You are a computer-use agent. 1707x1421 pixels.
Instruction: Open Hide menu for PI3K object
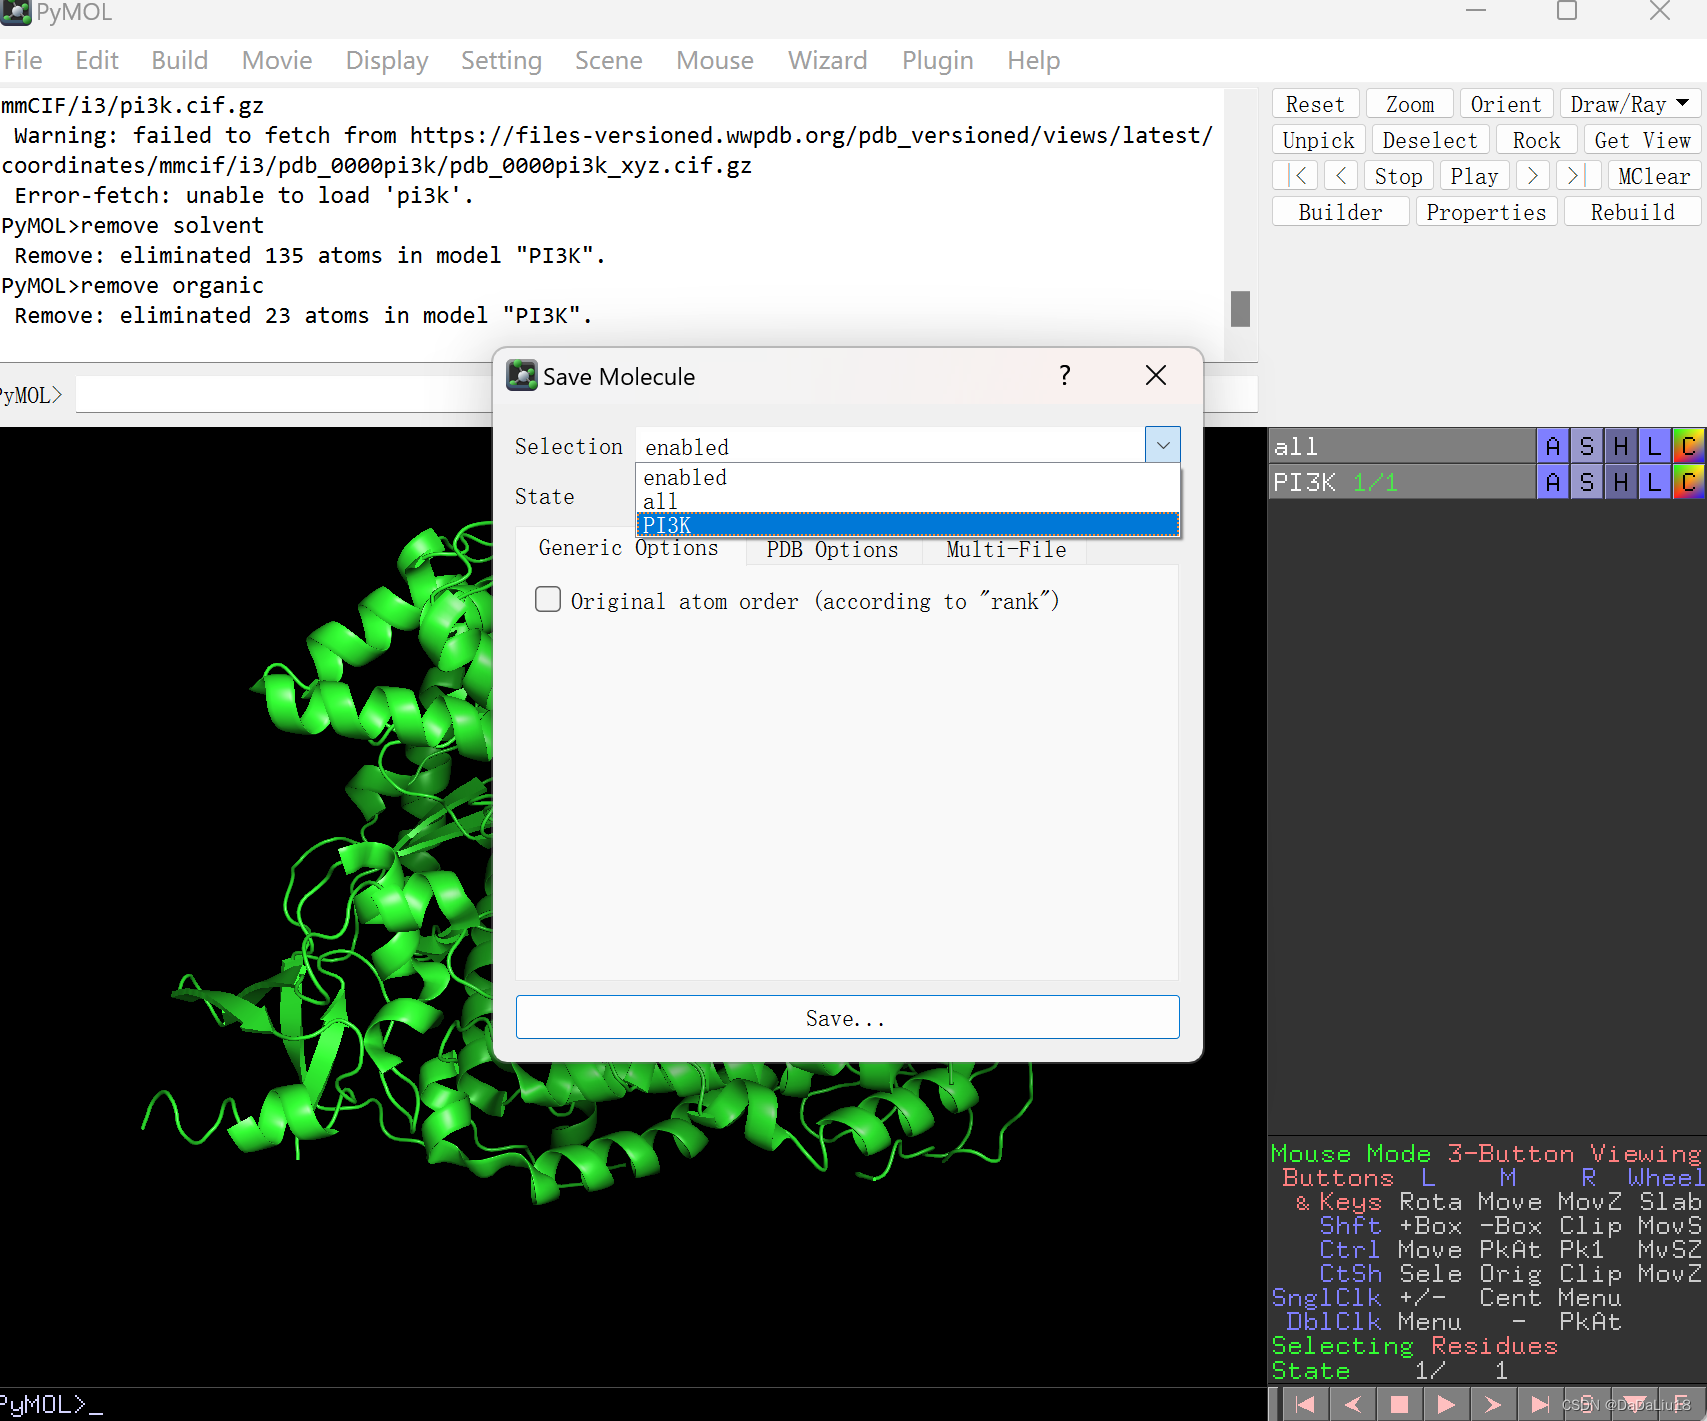(x=1620, y=482)
